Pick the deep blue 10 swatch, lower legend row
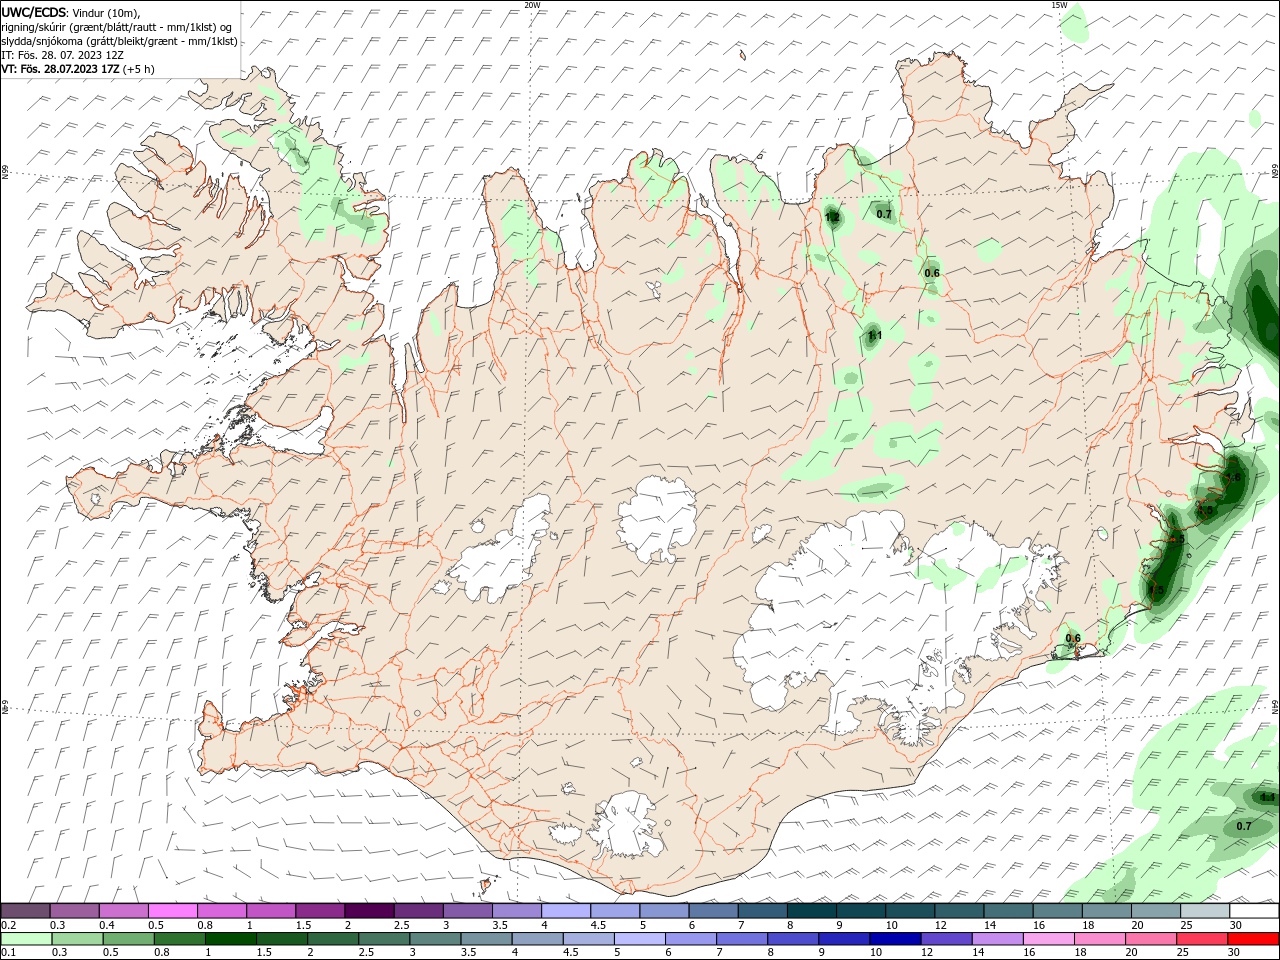Image resolution: width=1280 pixels, height=960 pixels. (895, 939)
